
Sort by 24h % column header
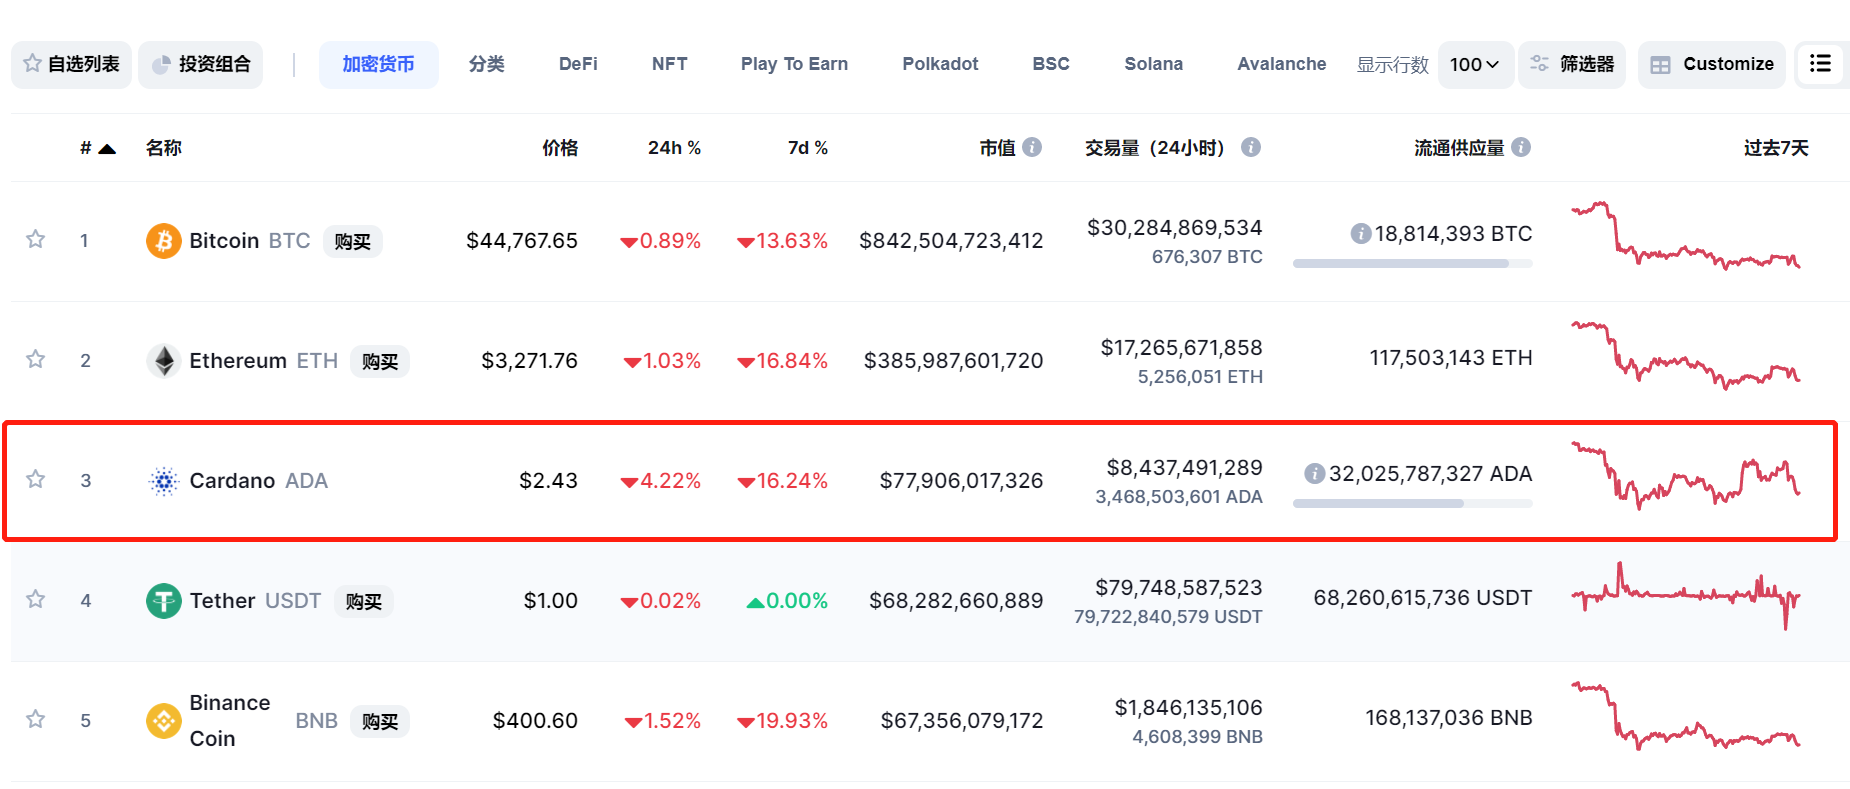[x=674, y=148]
